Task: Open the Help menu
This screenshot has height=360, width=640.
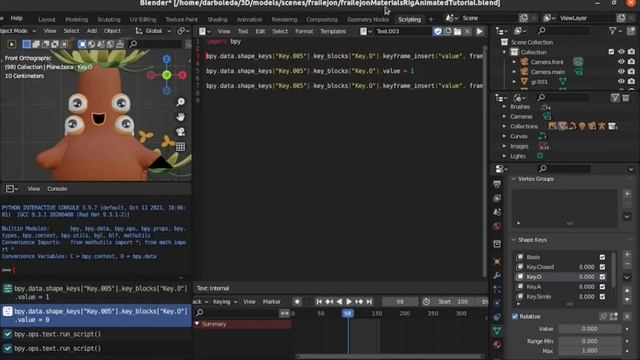Action: 17,18
